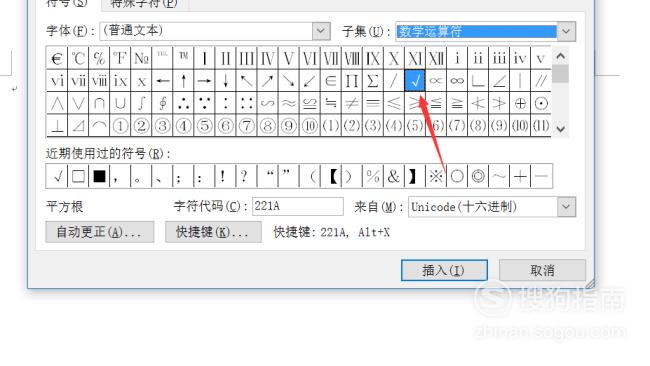Viewport: 650px width, 366px height.
Task: Select the degree Fahrenheit ℉ symbol
Action: (120, 58)
